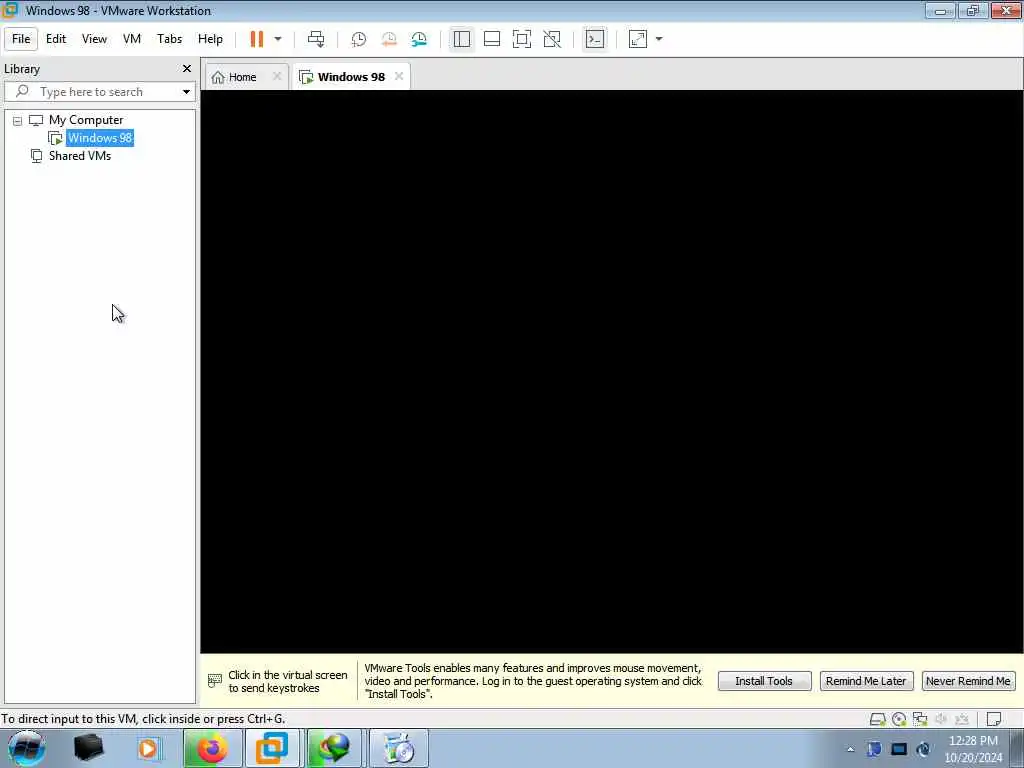Click inside the black virtual machine screen
This screenshot has width=1024, height=768.
(612, 372)
